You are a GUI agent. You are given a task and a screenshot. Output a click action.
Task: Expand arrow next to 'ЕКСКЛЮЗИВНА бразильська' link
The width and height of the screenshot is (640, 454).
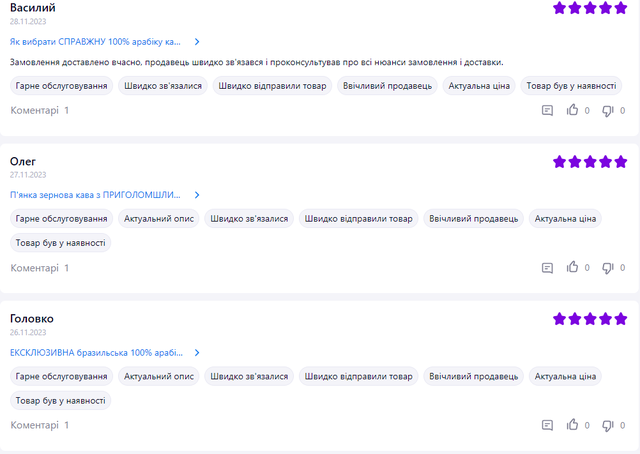pyautogui.click(x=197, y=353)
